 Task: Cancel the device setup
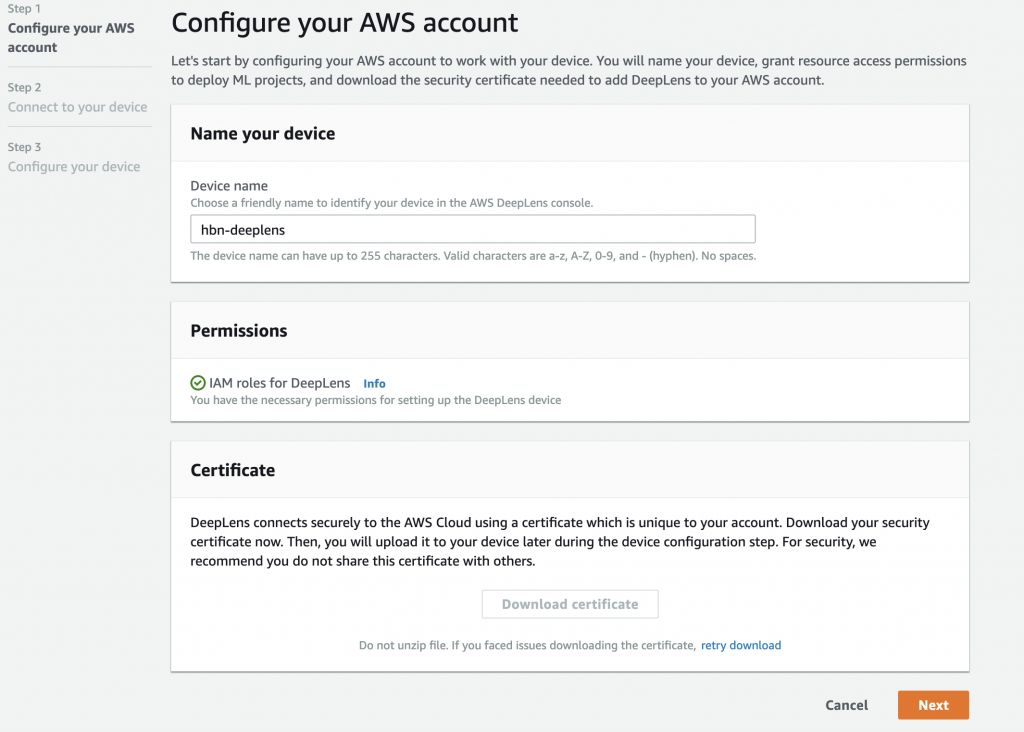846,705
